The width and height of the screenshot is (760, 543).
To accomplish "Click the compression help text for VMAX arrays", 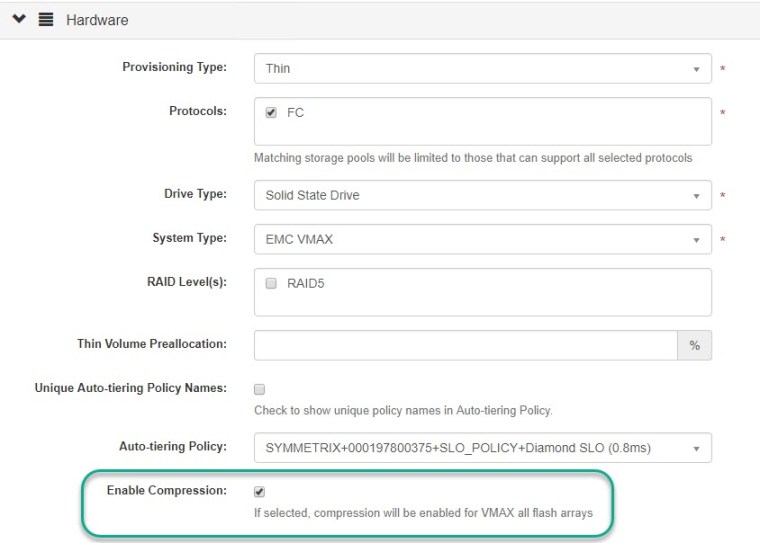I will pyautogui.click(x=424, y=514).
